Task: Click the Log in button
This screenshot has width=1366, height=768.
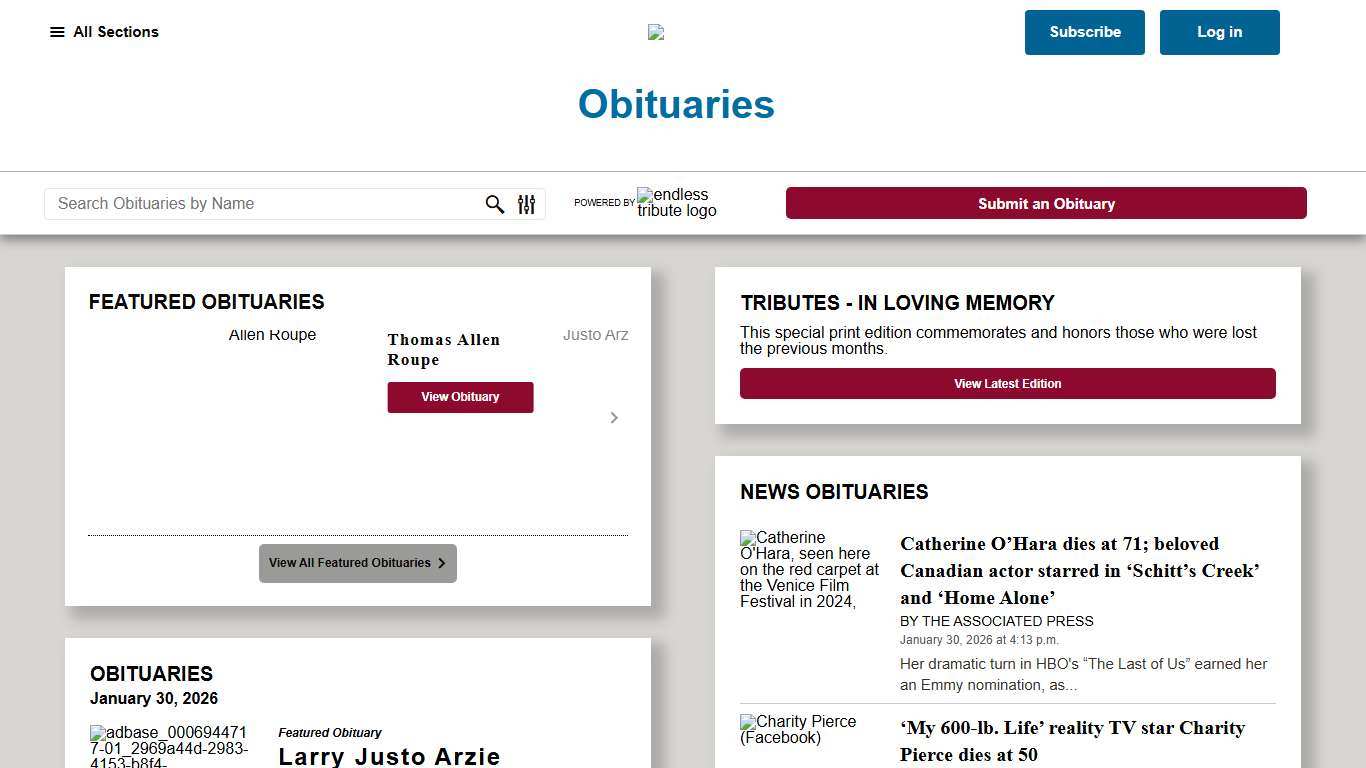Action: pyautogui.click(x=1219, y=32)
